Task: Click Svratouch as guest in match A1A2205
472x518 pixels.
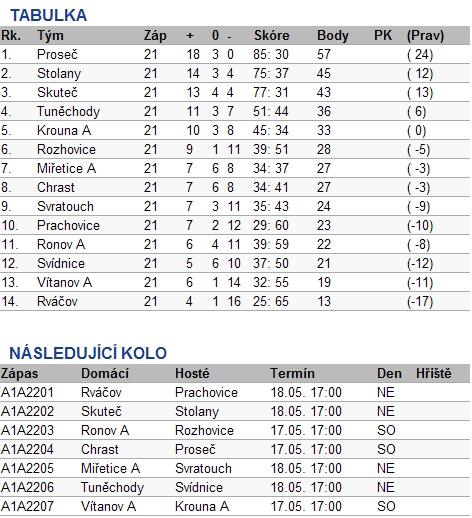Action: (203, 468)
